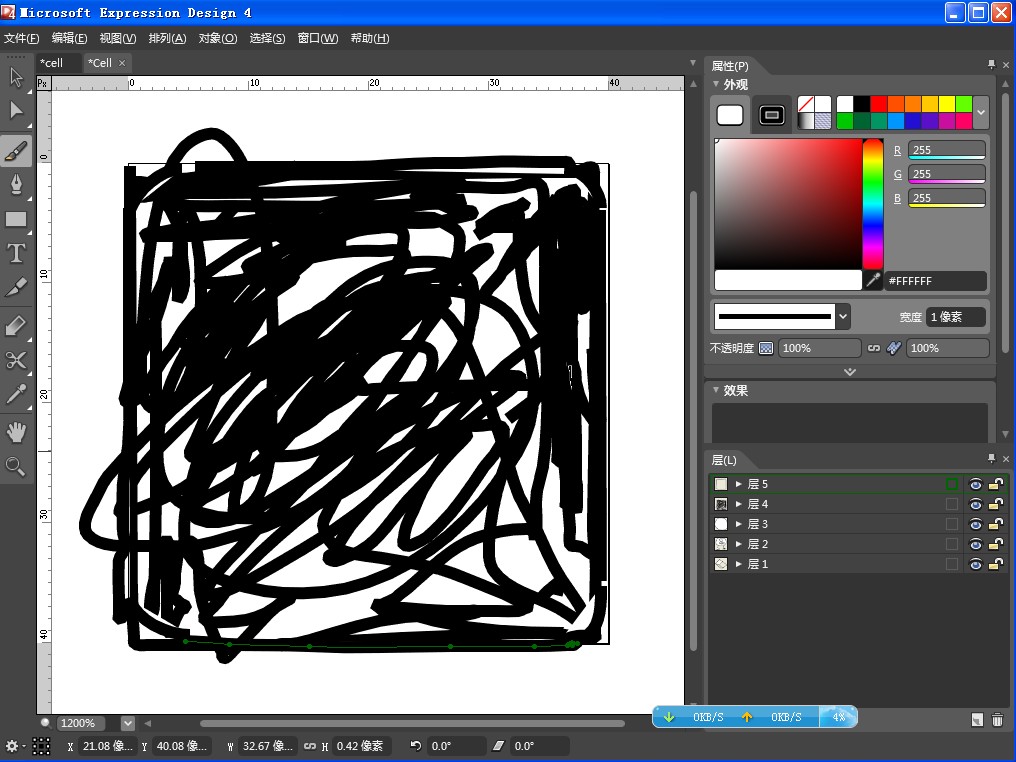Click the new layer icon

pos(977,719)
